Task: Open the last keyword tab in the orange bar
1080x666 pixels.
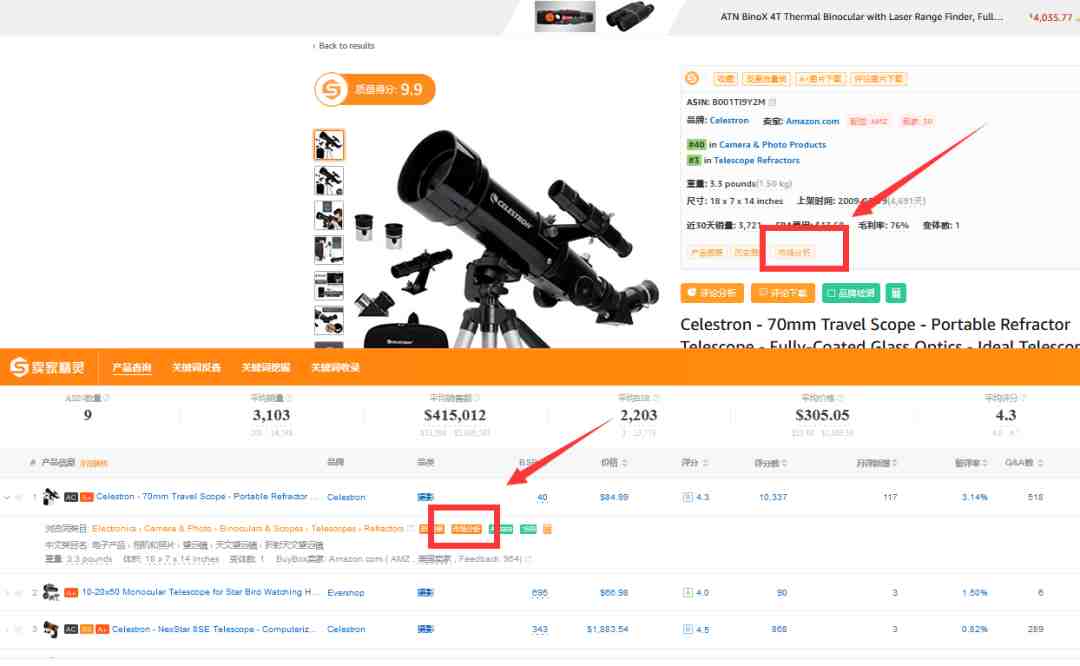Action: pyautogui.click(x=335, y=368)
